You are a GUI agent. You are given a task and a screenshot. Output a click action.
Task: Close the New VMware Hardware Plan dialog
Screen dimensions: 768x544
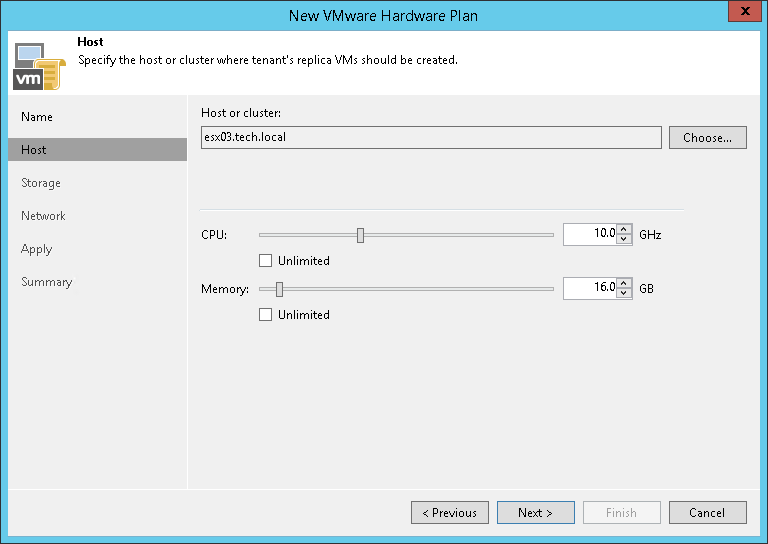[742, 14]
